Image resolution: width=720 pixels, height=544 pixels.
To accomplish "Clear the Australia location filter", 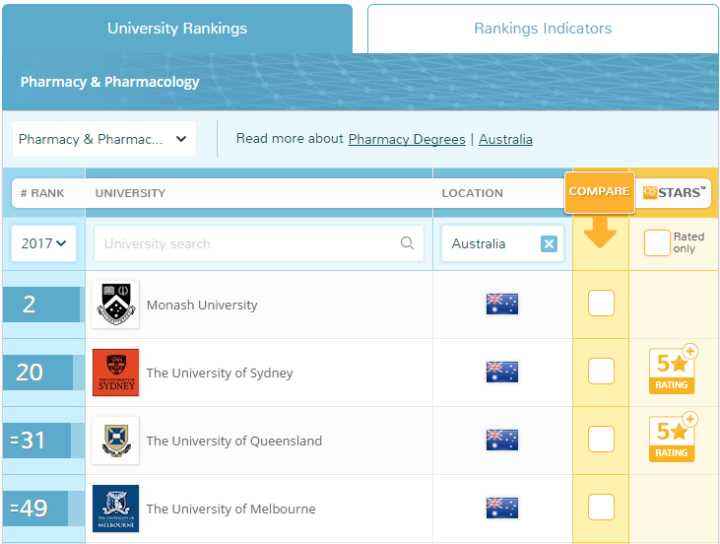I will 549,244.
